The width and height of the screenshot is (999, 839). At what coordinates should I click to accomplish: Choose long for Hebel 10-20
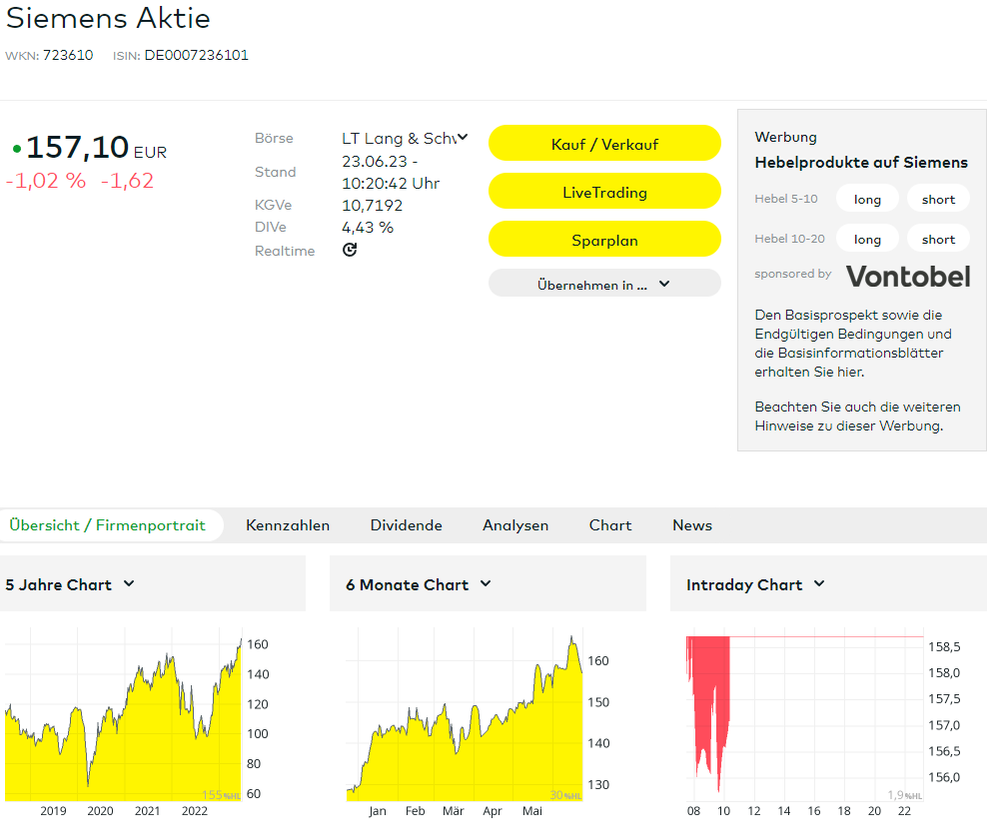pyautogui.click(x=867, y=239)
